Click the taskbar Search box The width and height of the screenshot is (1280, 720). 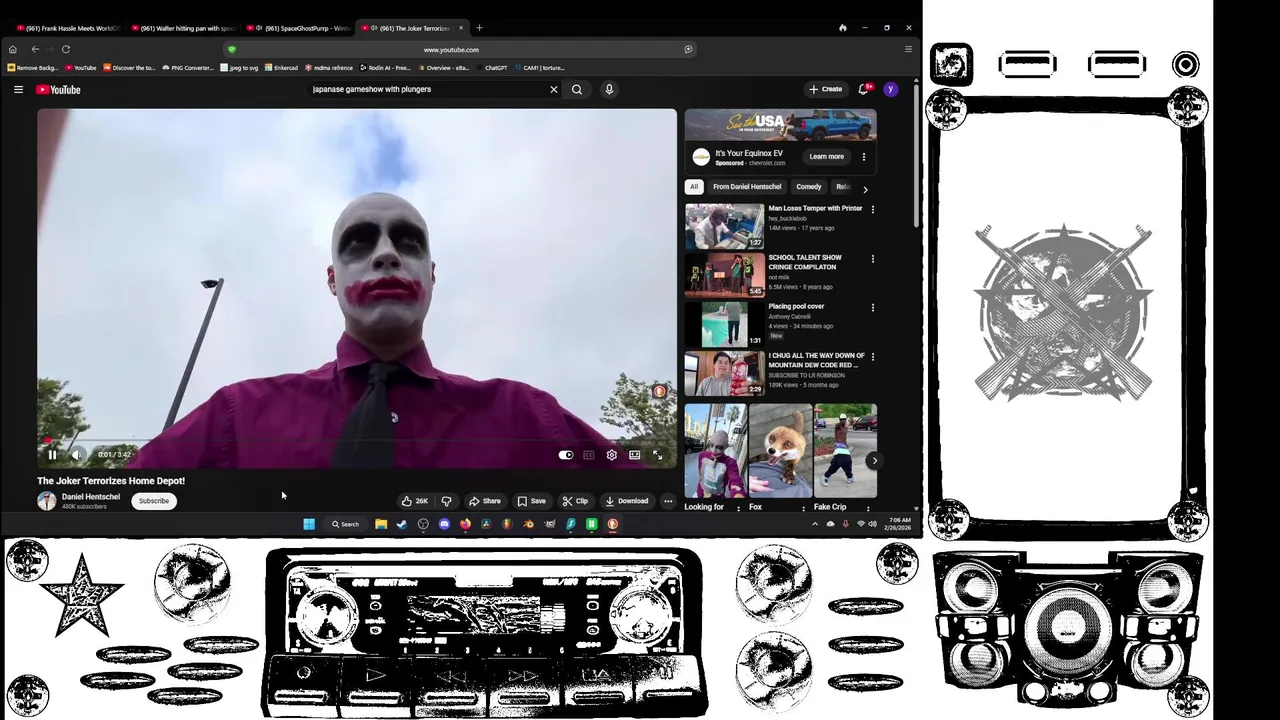(x=346, y=524)
